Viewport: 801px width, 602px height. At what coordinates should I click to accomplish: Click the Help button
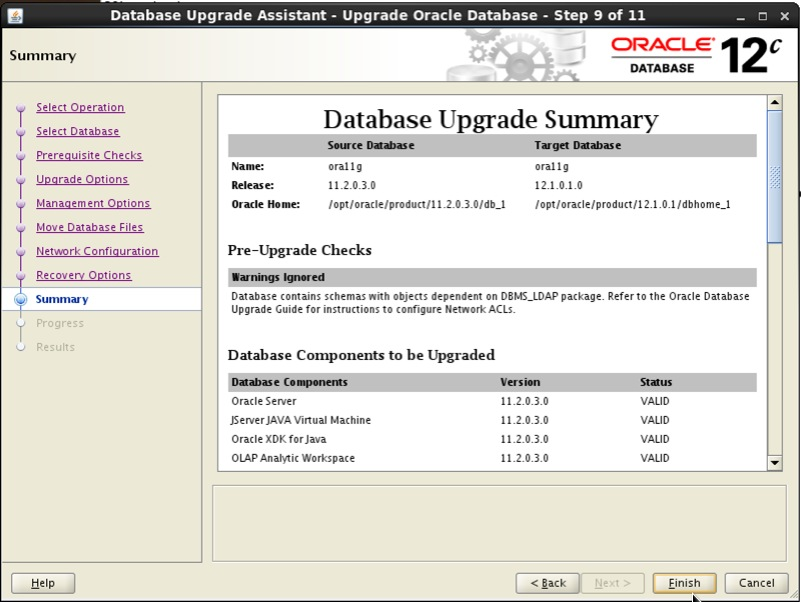(x=43, y=583)
